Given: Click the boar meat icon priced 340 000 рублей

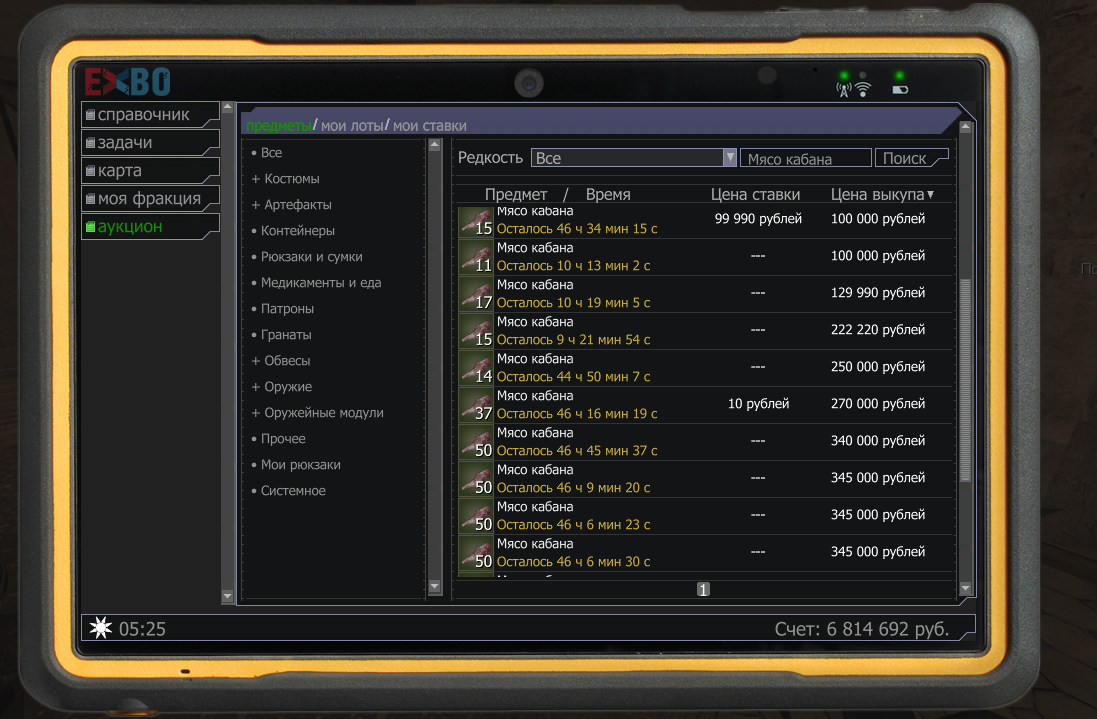Looking at the screenshot, I should pos(476,443).
